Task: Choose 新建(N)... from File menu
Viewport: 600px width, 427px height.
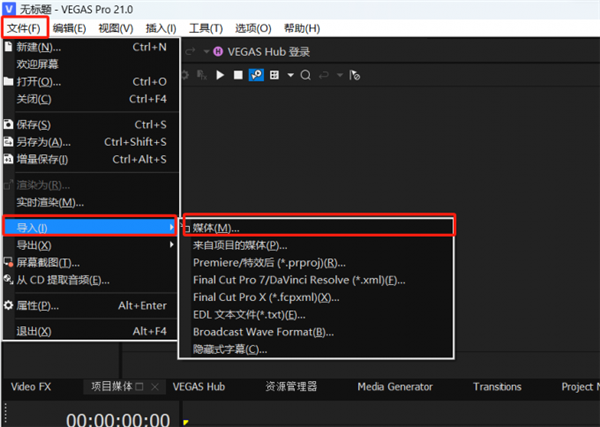Action: [91, 47]
